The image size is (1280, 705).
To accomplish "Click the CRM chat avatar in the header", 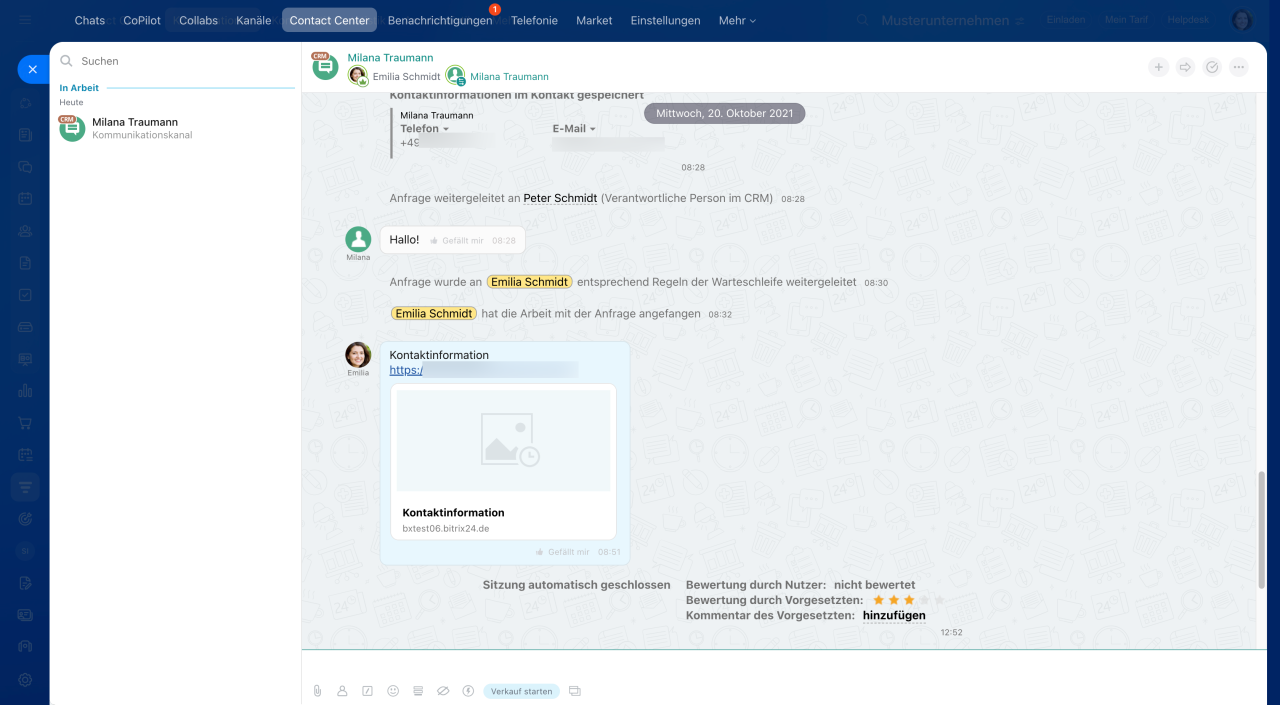I will pos(325,66).
